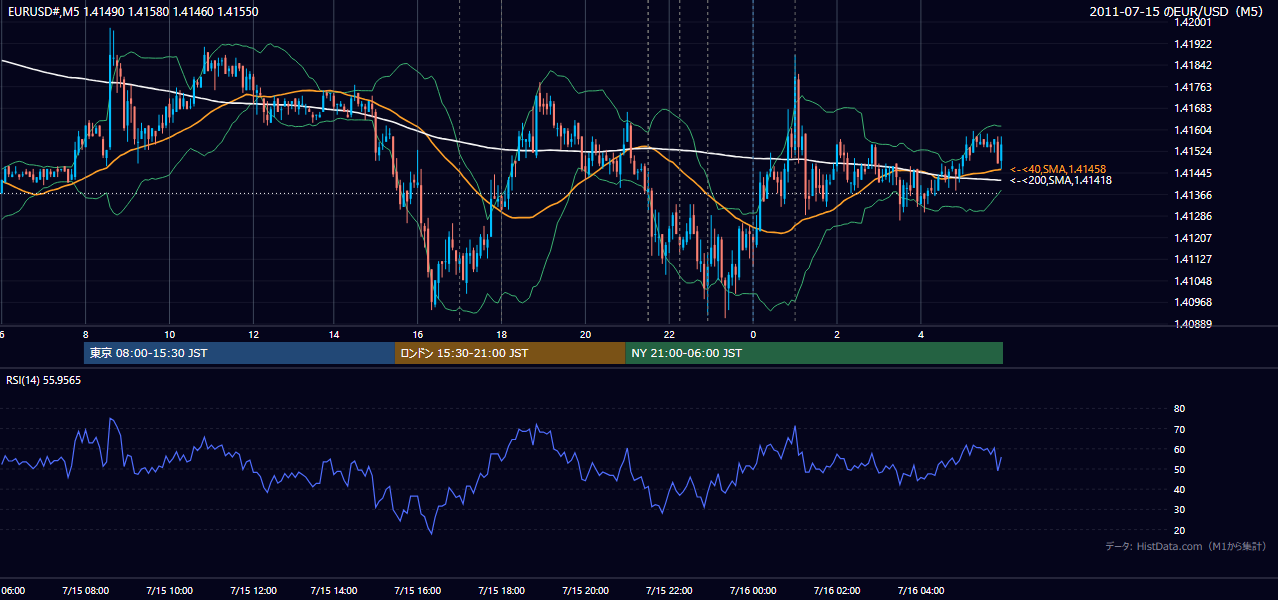The width and height of the screenshot is (1278, 600).
Task: Click the 1.41048 price axis value
Action: coord(1194,281)
